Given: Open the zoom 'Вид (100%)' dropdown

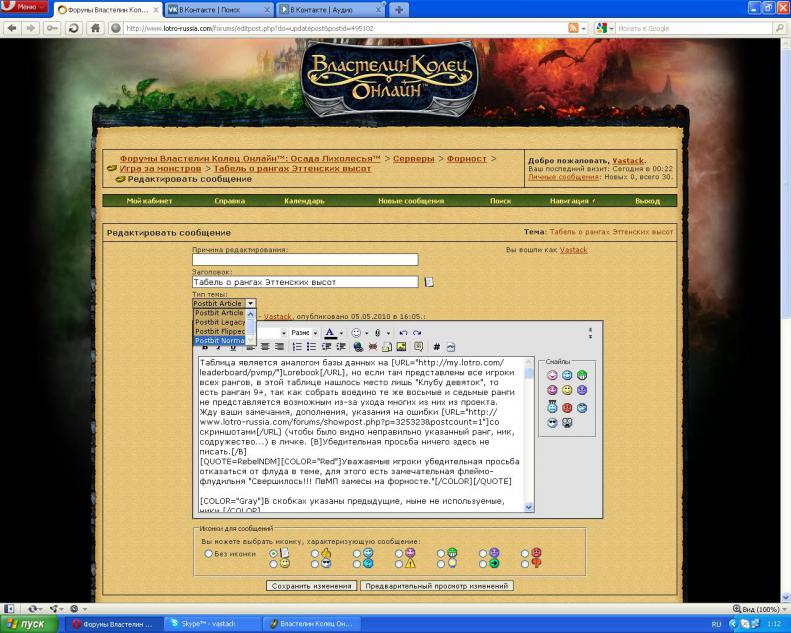Looking at the screenshot, I should click(762, 609).
